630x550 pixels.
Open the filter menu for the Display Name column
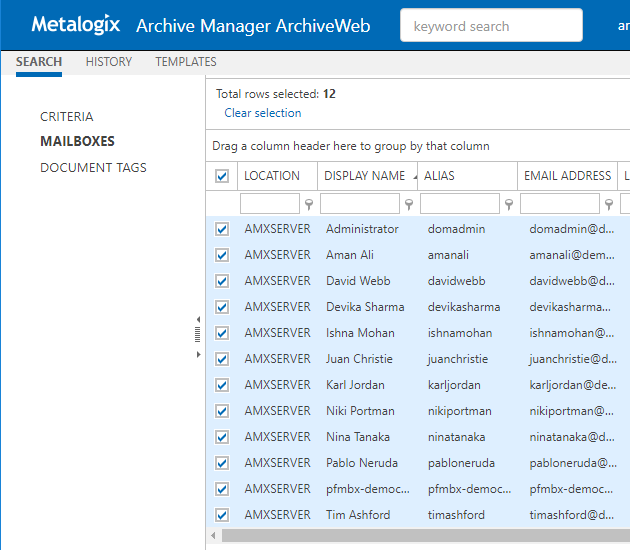(408, 205)
